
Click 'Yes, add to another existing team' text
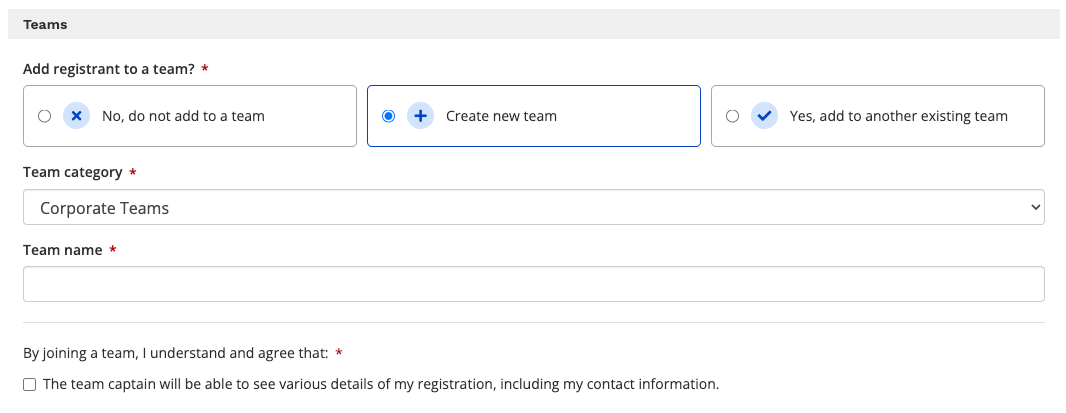[x=898, y=116]
